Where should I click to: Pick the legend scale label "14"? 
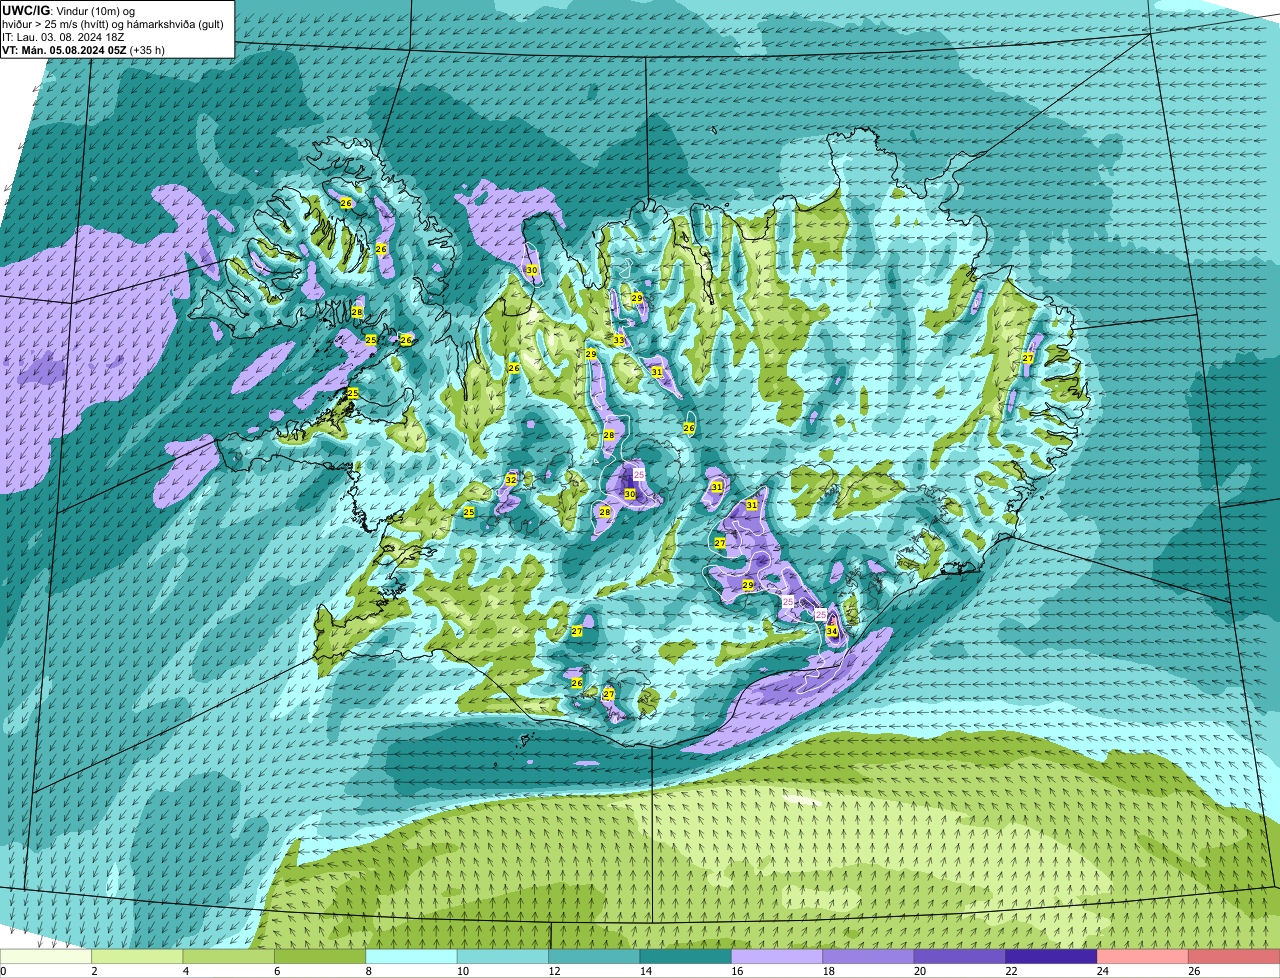tap(645, 970)
